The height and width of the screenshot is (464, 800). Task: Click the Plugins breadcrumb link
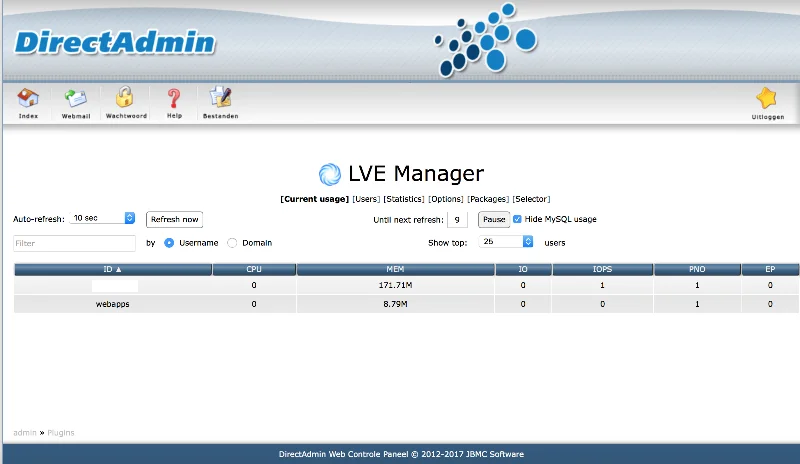(61, 433)
